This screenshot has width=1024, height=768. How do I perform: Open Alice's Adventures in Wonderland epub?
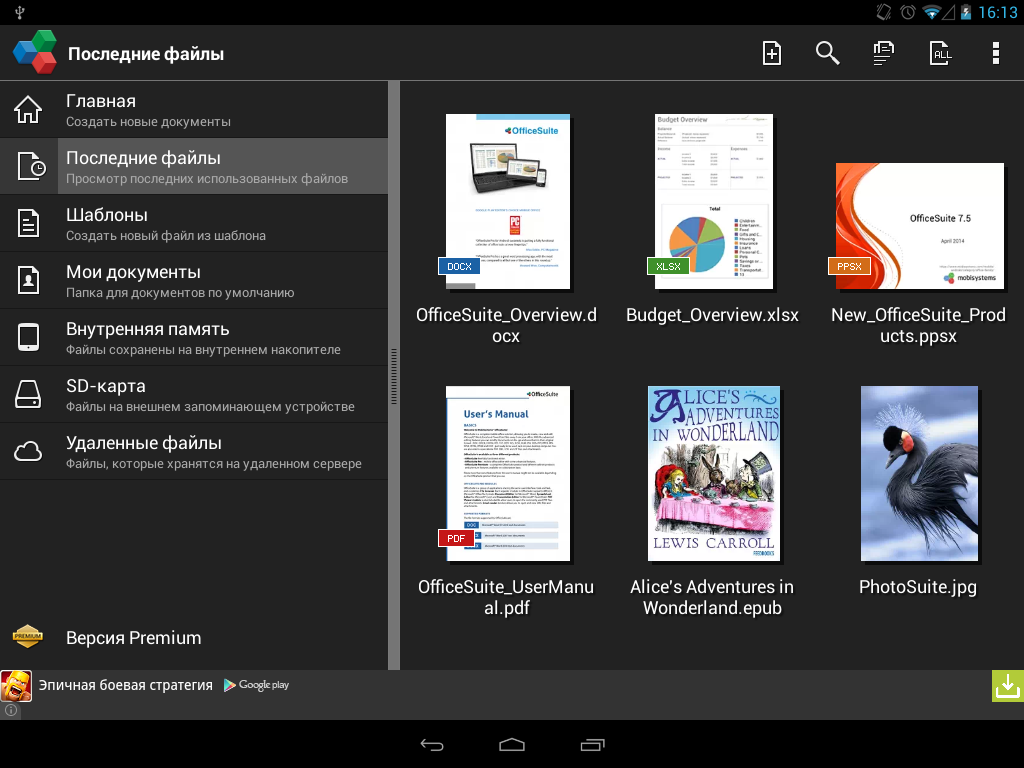click(713, 473)
